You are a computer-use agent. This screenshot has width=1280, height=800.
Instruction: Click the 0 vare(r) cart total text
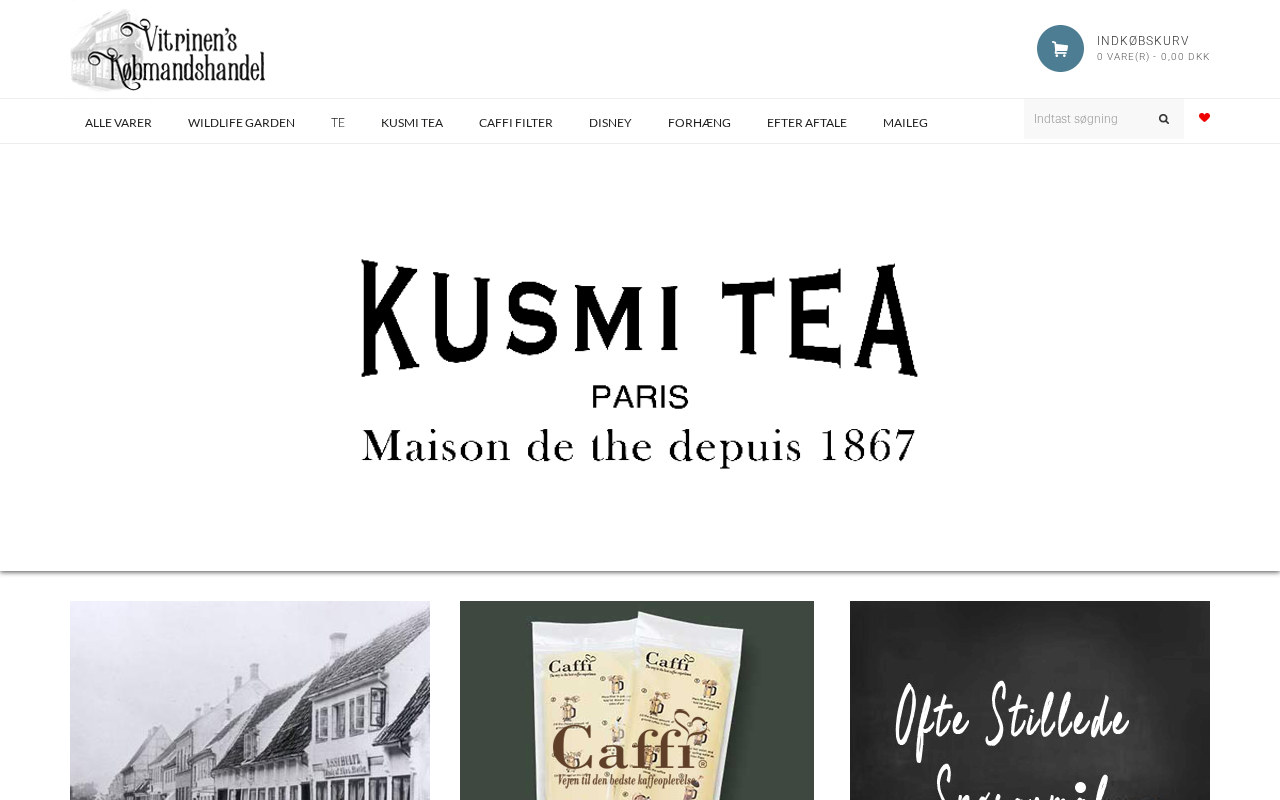[1153, 57]
